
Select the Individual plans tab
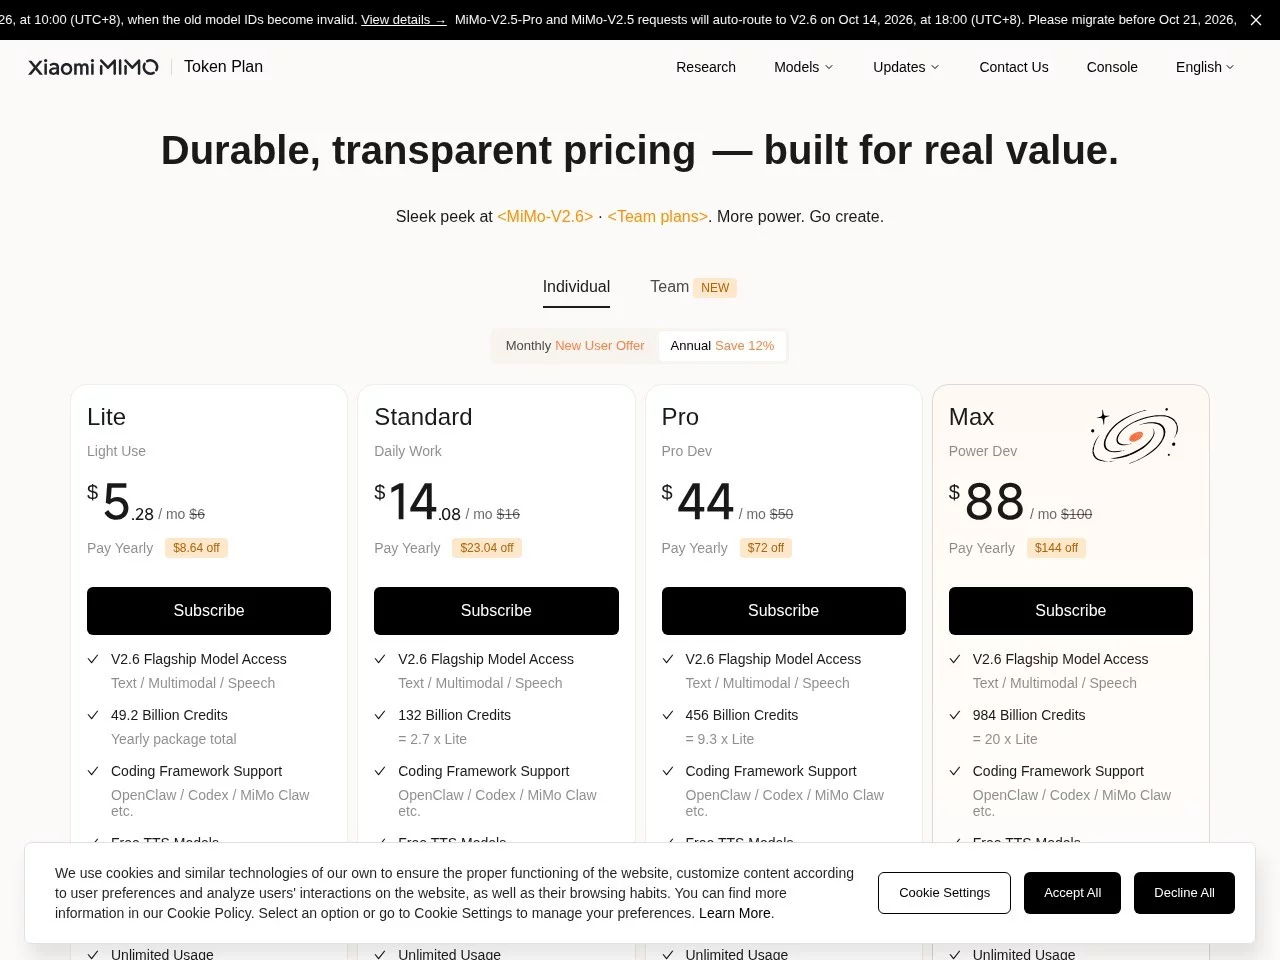[x=576, y=287]
